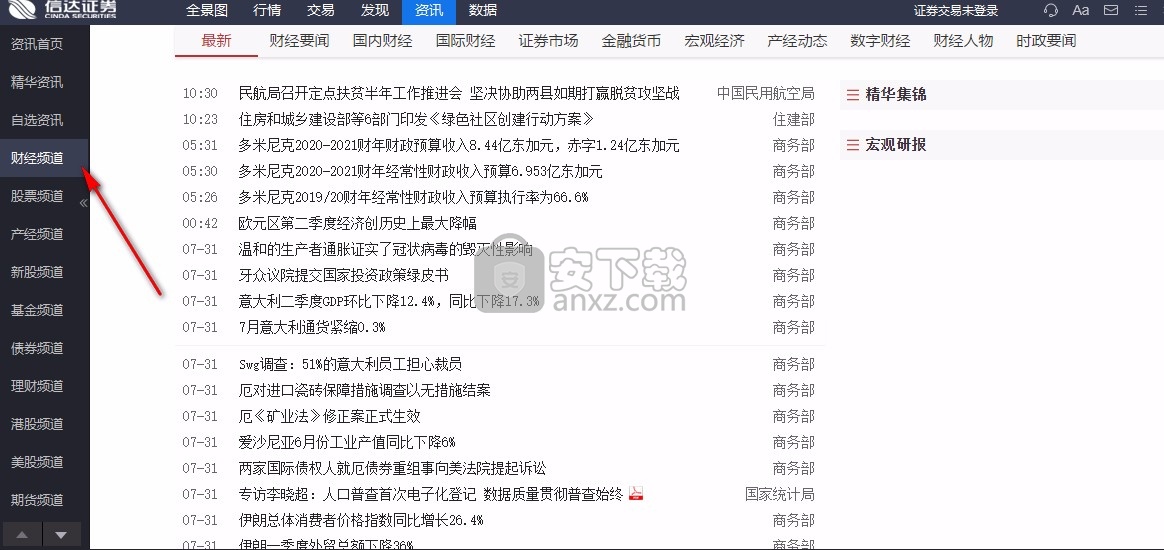Open the 发现 menu
1164x550 pixels.
coord(375,10)
